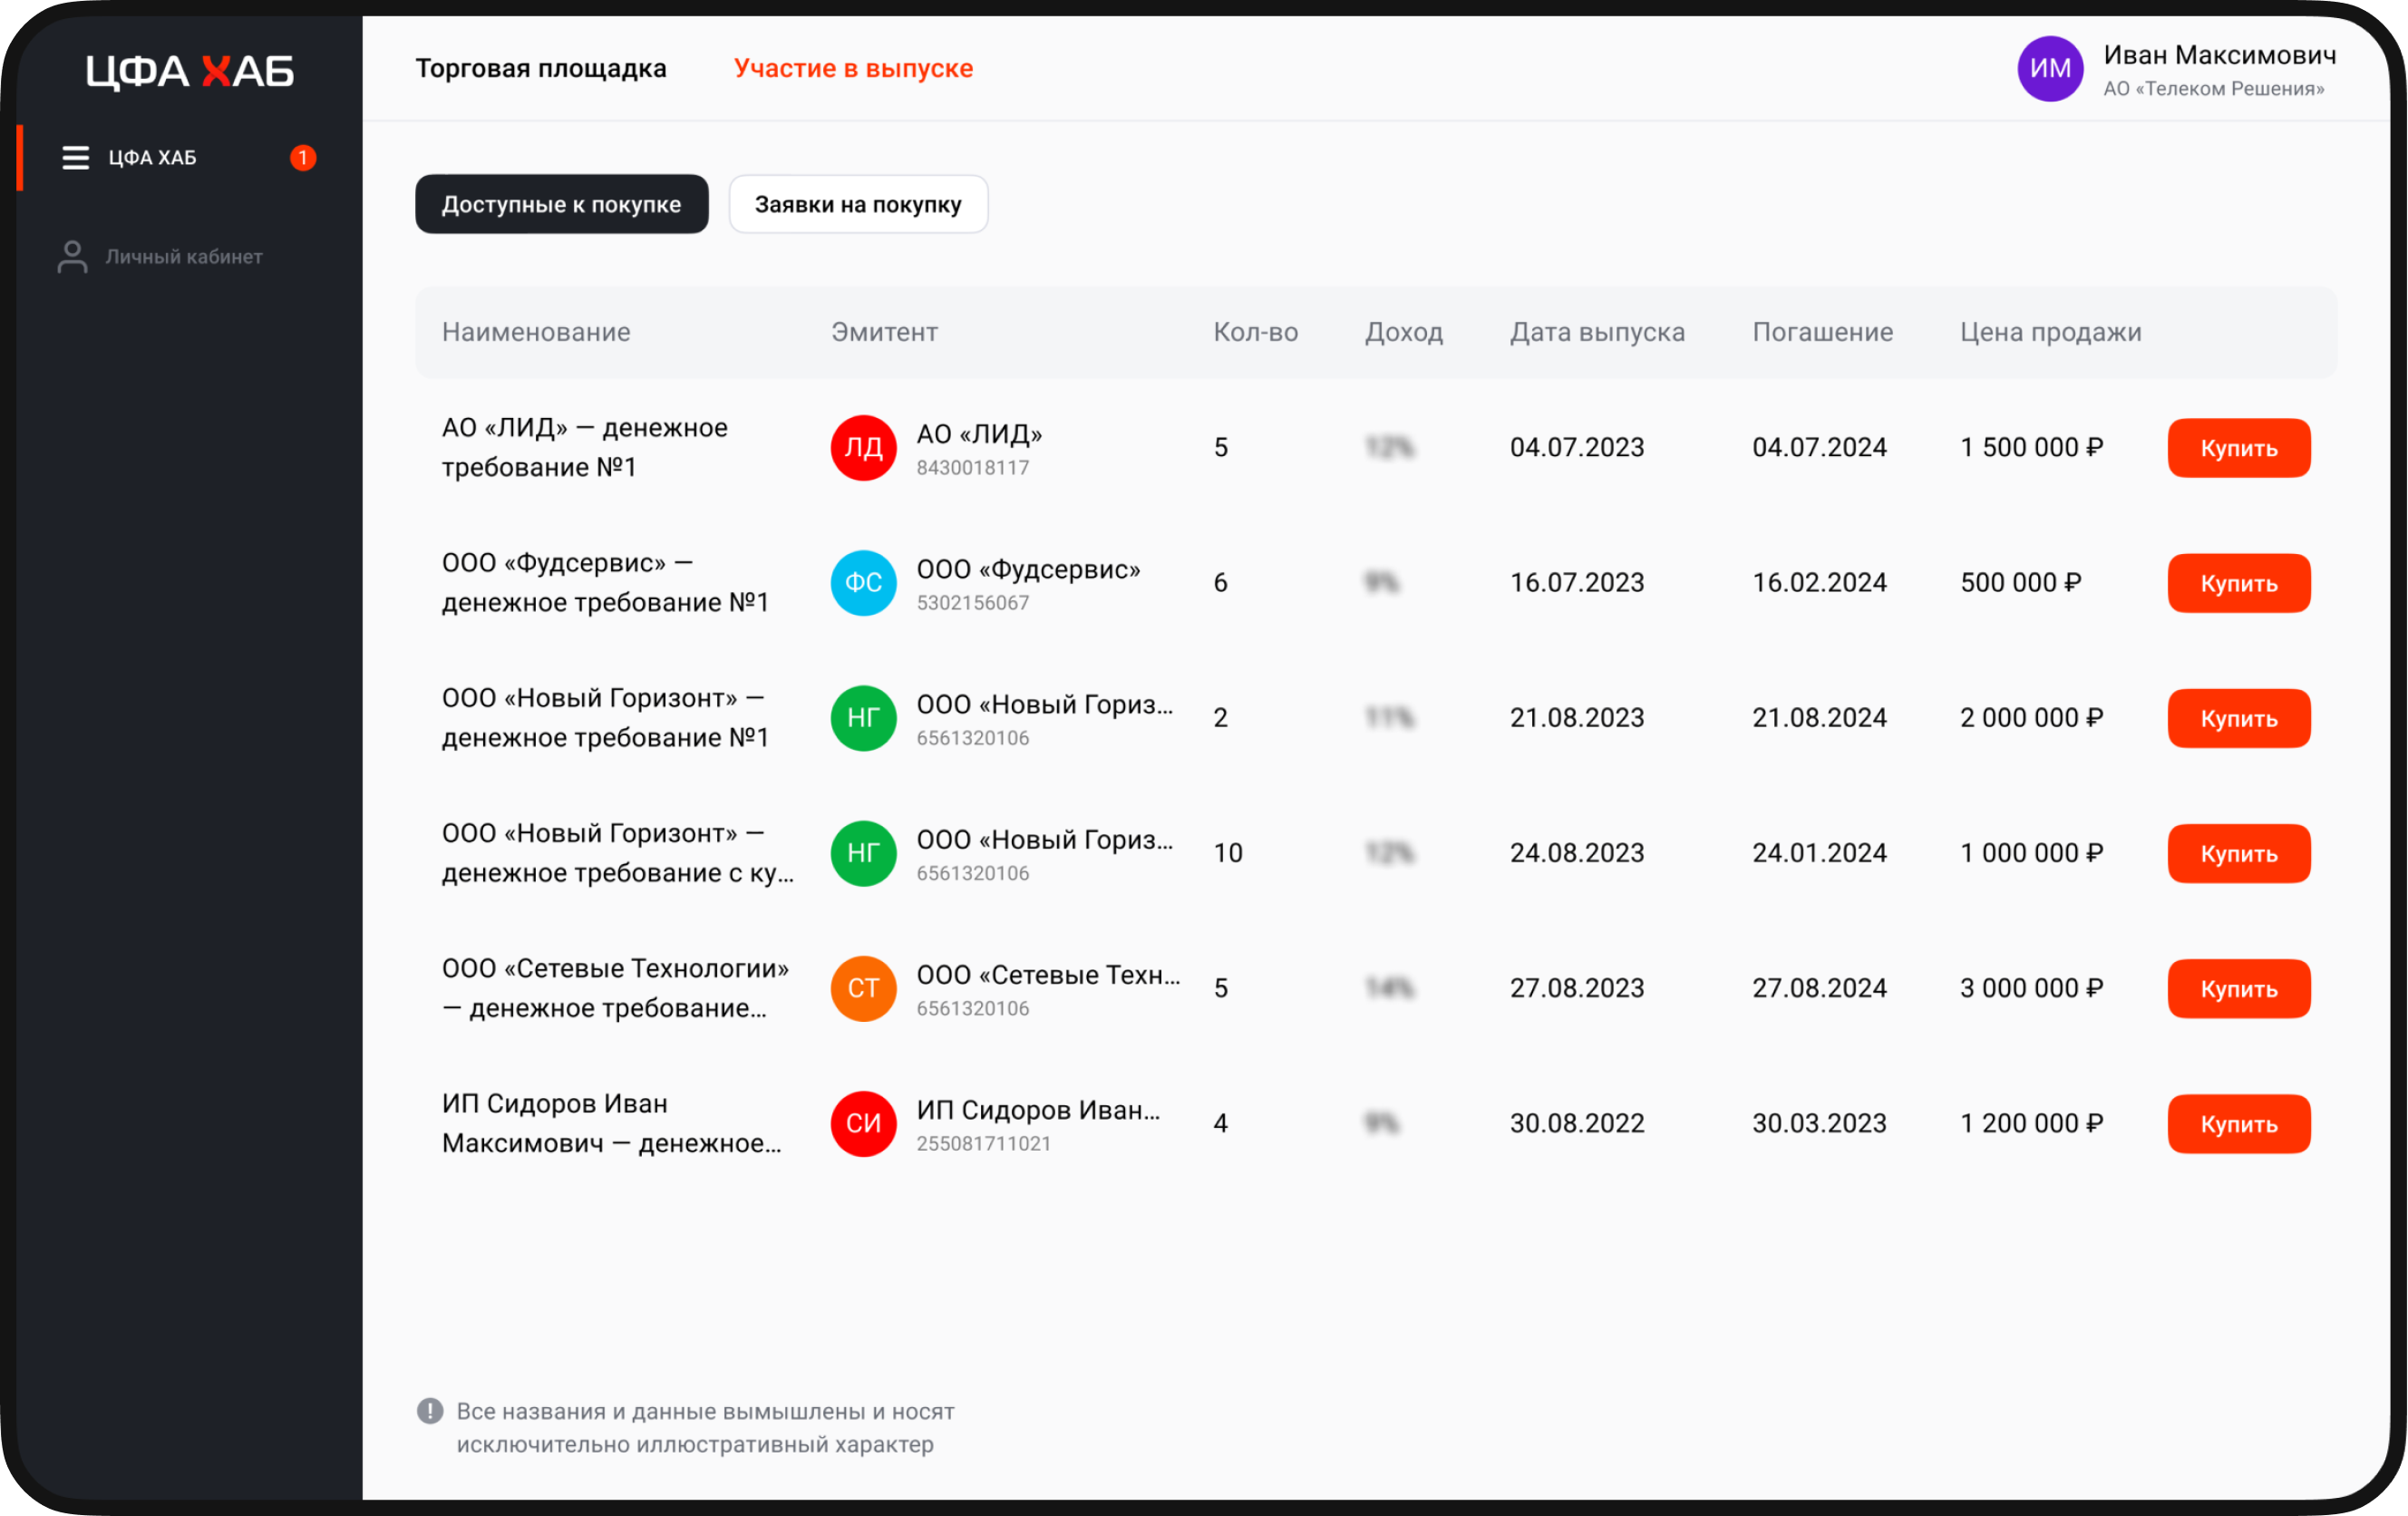Image resolution: width=2408 pixels, height=1516 pixels.
Task: Click price 1 500 000 ₽
Action: (x=2031, y=448)
